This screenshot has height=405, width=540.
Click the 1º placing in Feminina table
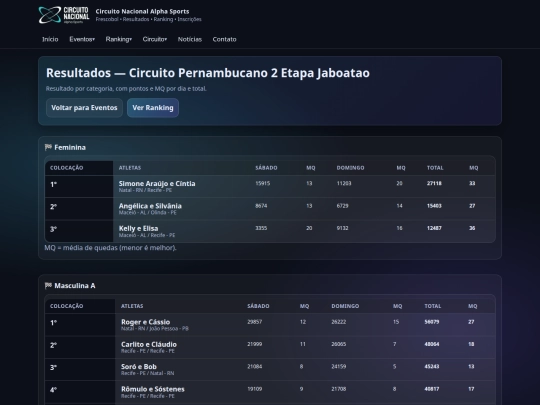click(x=54, y=185)
